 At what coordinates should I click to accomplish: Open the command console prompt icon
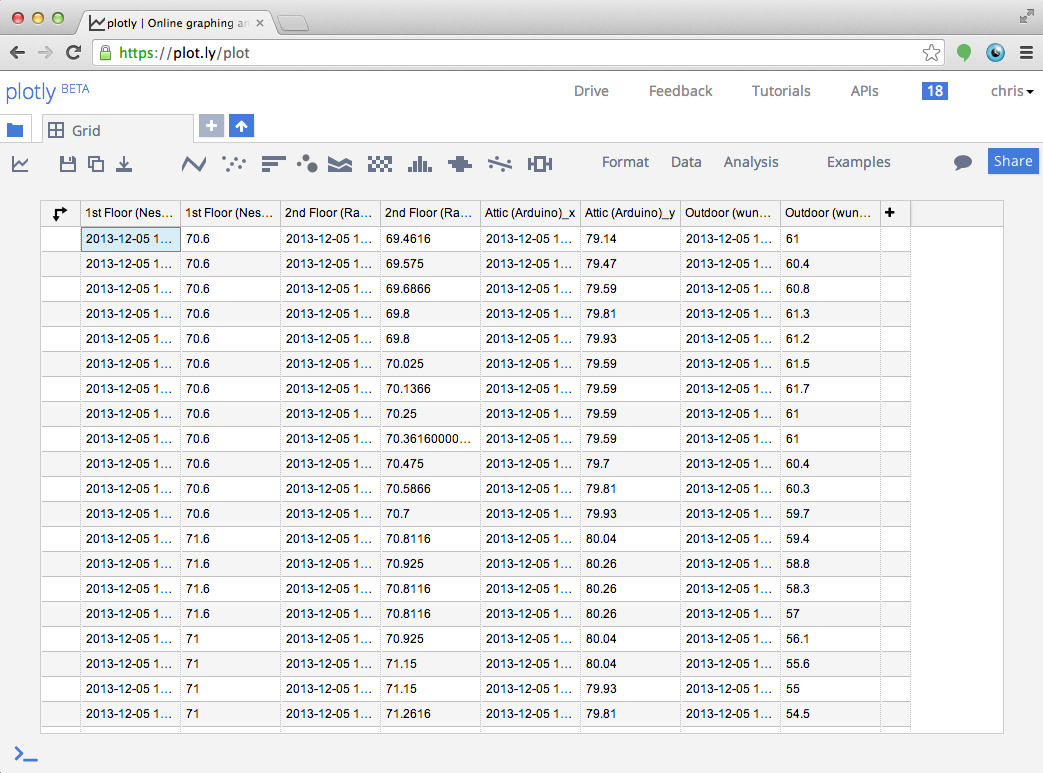point(26,754)
